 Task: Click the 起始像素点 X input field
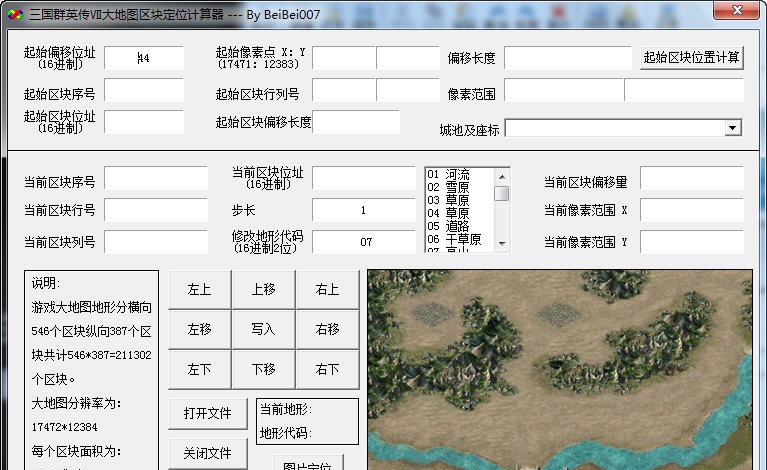(x=344, y=58)
